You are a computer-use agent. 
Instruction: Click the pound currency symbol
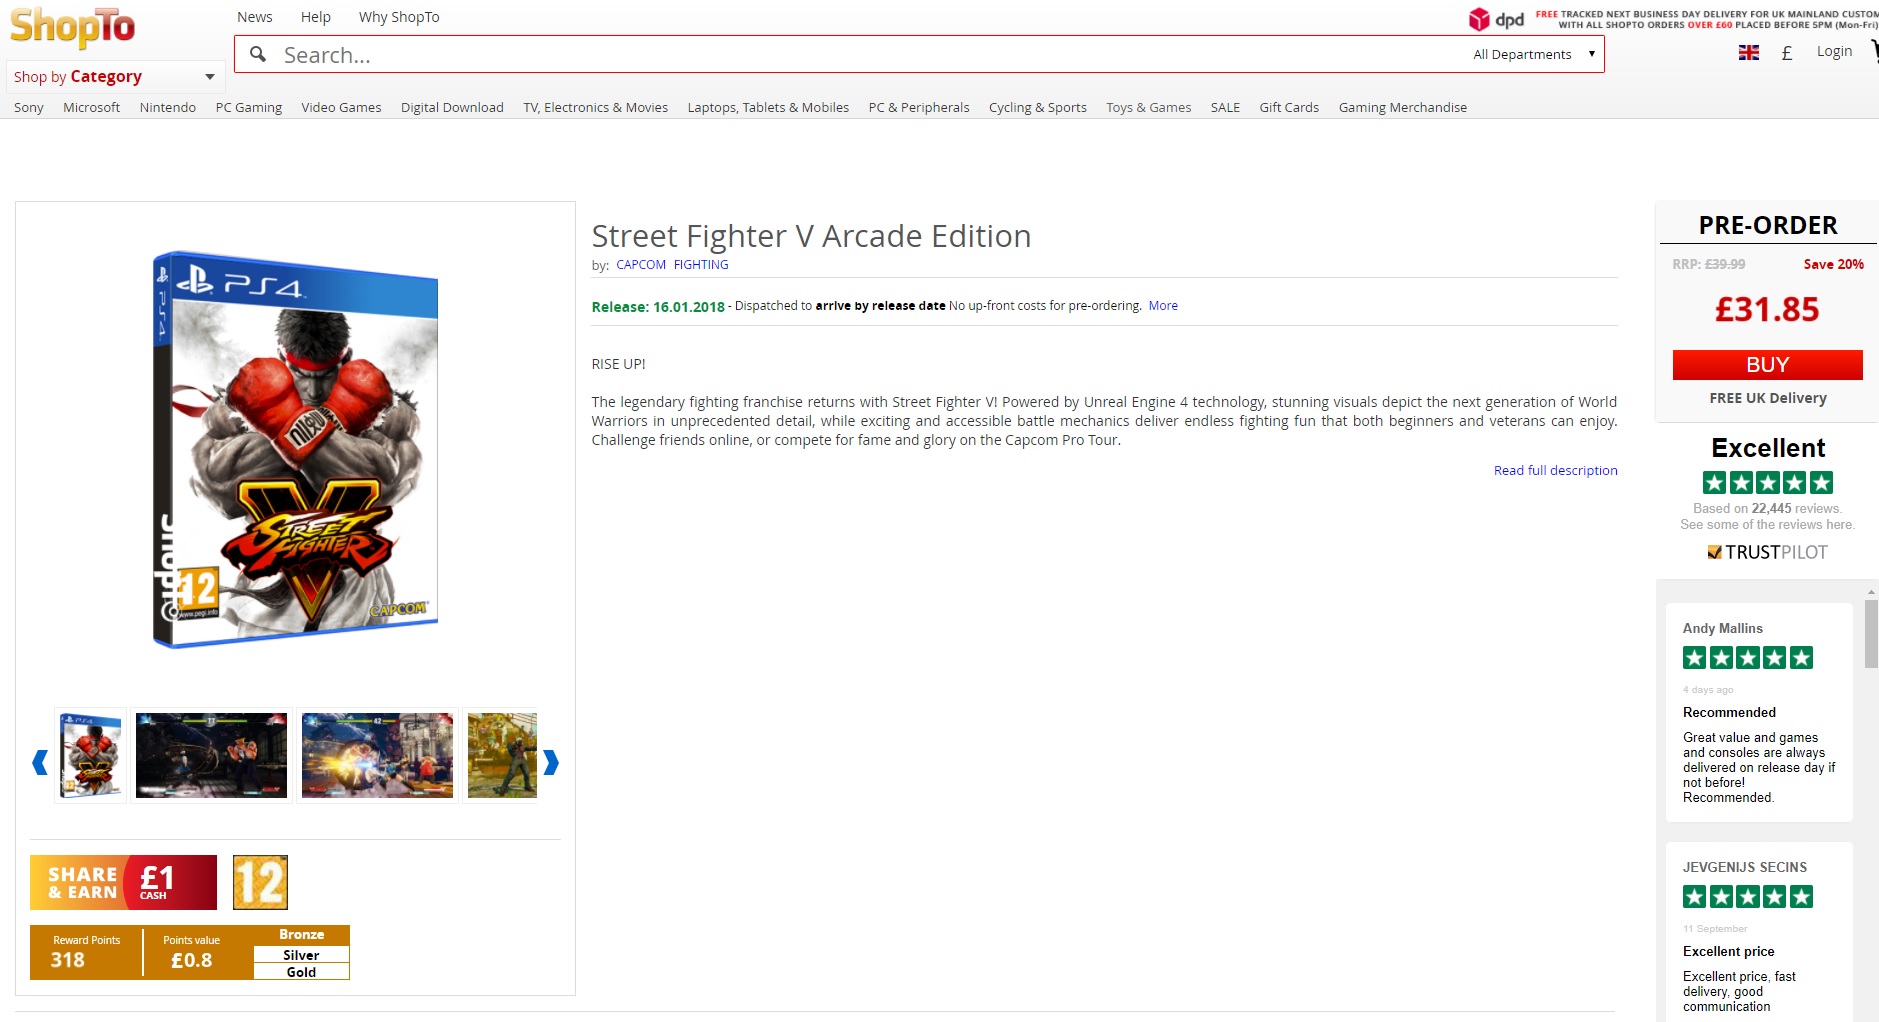click(1787, 53)
